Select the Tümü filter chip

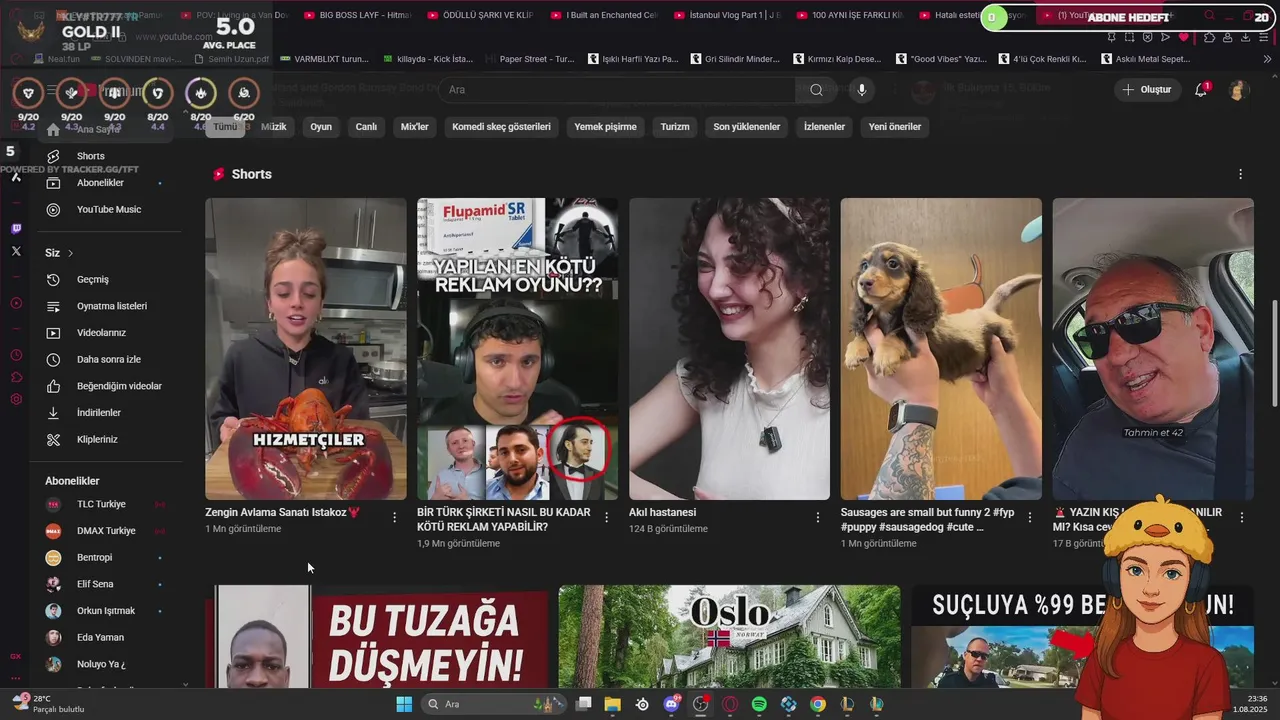click(x=225, y=127)
